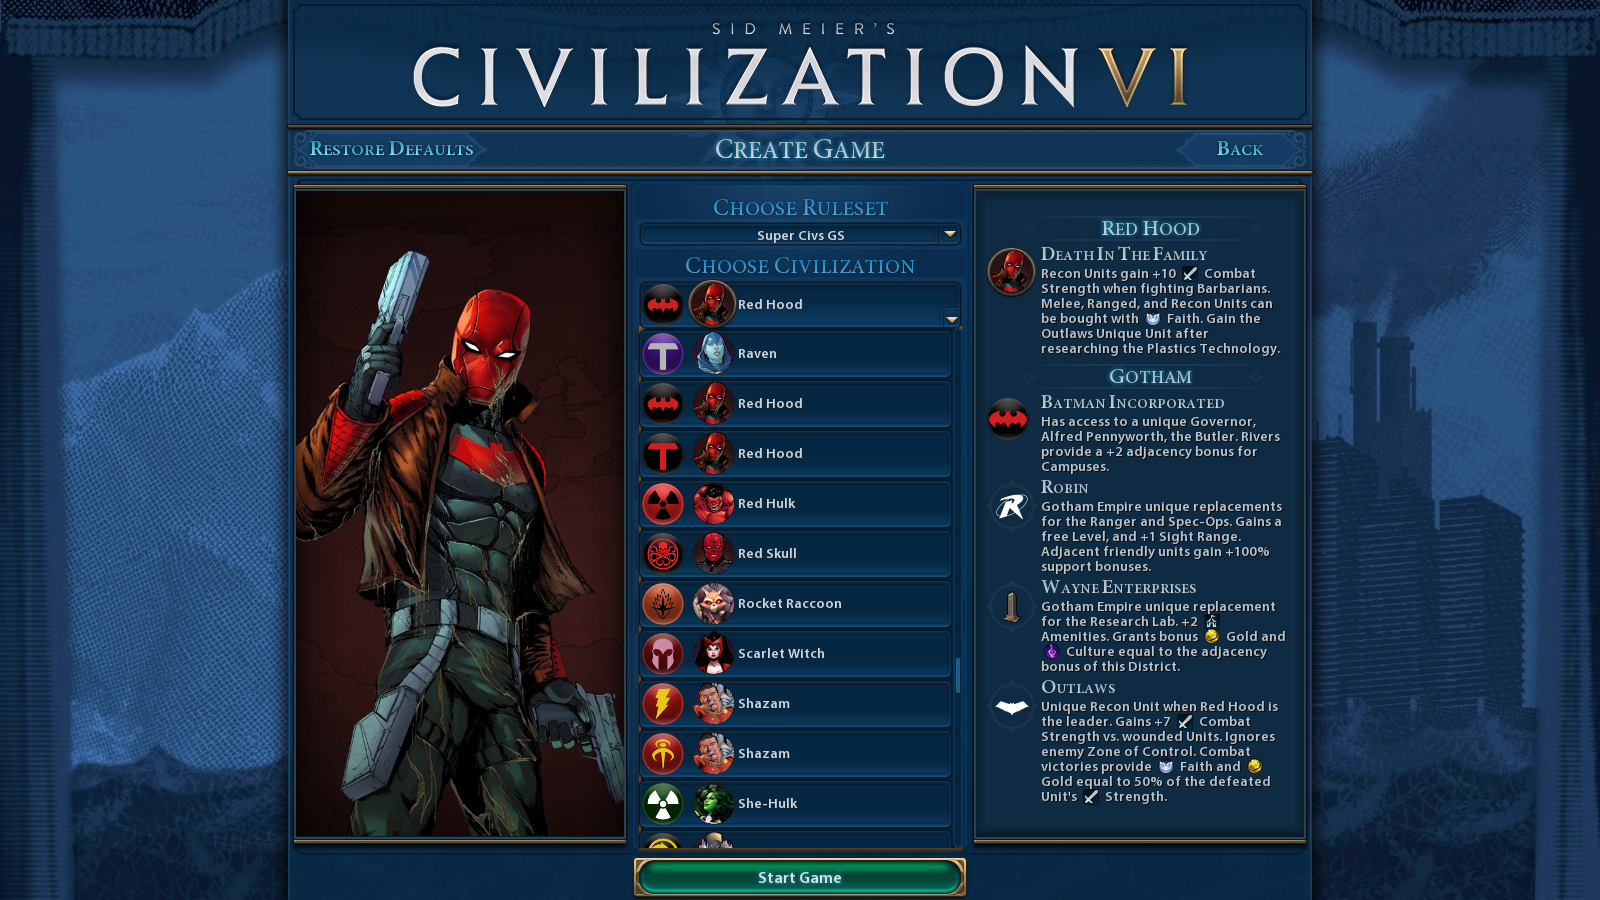Click Rocket Raccoon's portrait icon
The image size is (1600, 900).
pos(713,604)
